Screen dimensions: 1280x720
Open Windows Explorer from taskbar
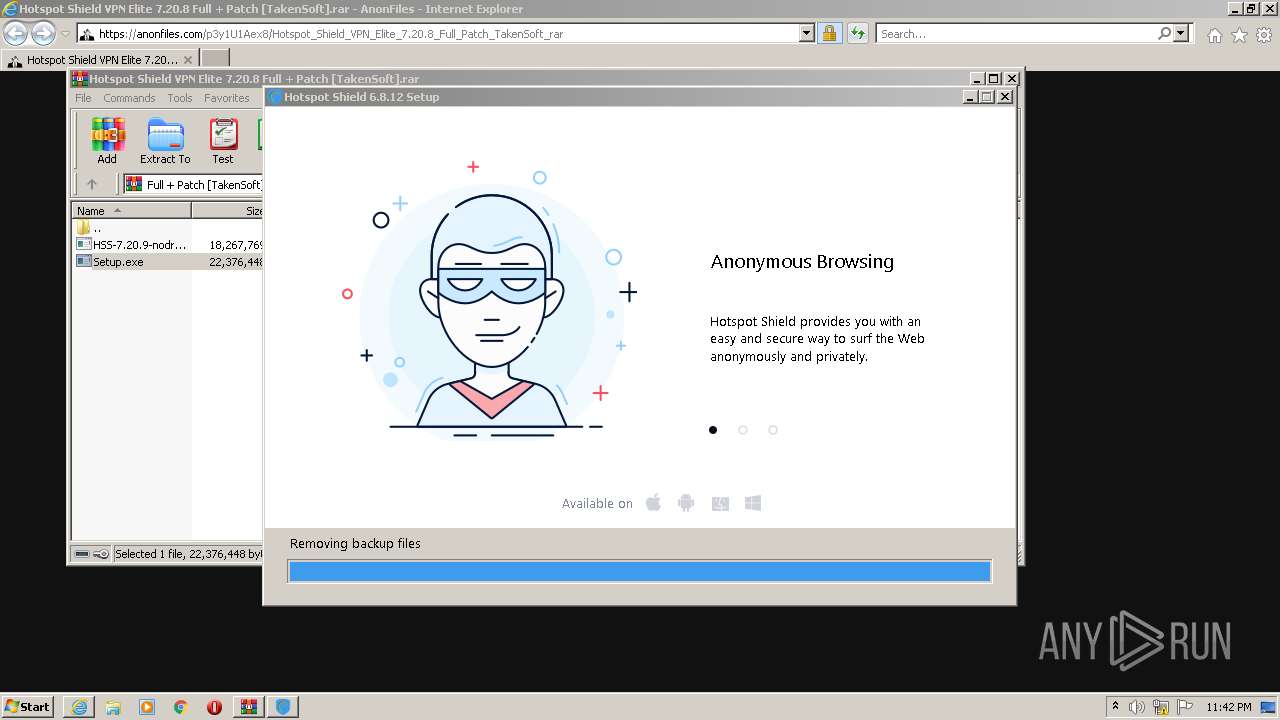113,706
